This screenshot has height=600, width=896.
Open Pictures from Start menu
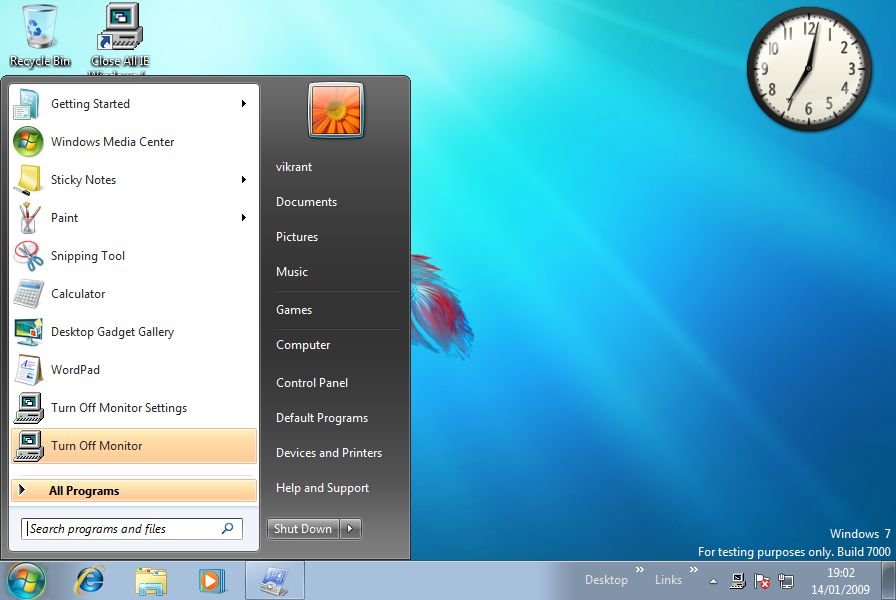click(x=297, y=237)
